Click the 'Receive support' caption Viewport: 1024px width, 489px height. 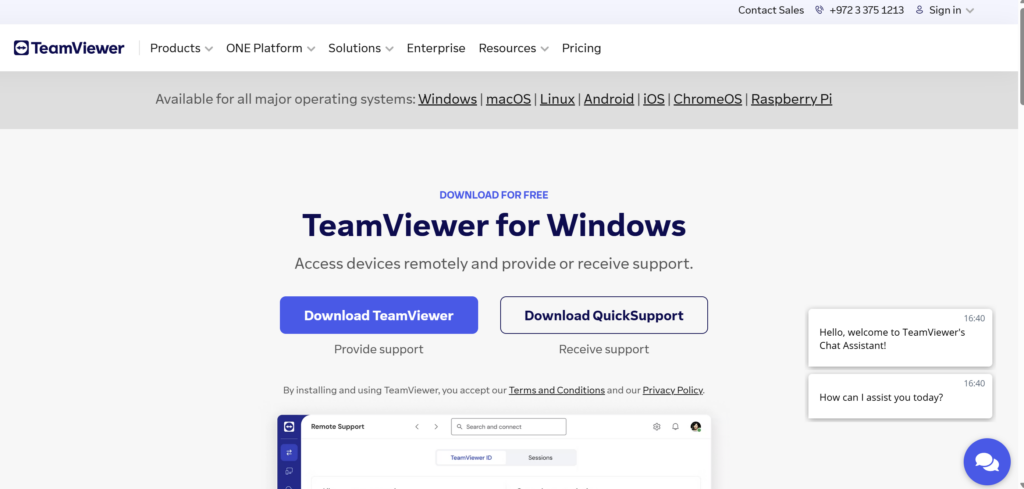point(604,349)
